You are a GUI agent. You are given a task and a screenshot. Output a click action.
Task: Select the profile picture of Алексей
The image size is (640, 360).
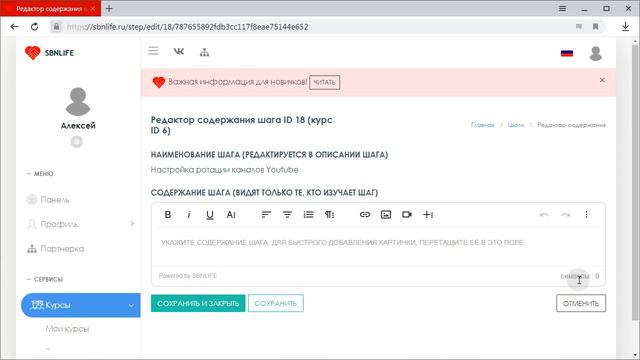click(x=78, y=102)
